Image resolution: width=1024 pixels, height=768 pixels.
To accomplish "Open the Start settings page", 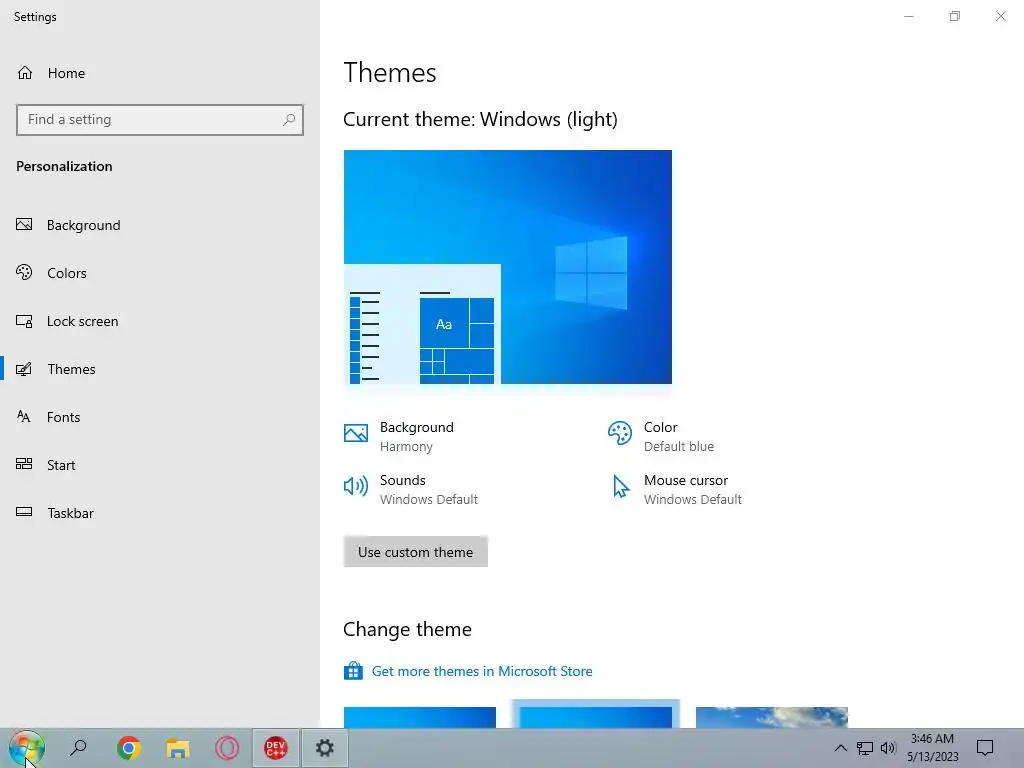I will pyautogui.click(x=160, y=465).
